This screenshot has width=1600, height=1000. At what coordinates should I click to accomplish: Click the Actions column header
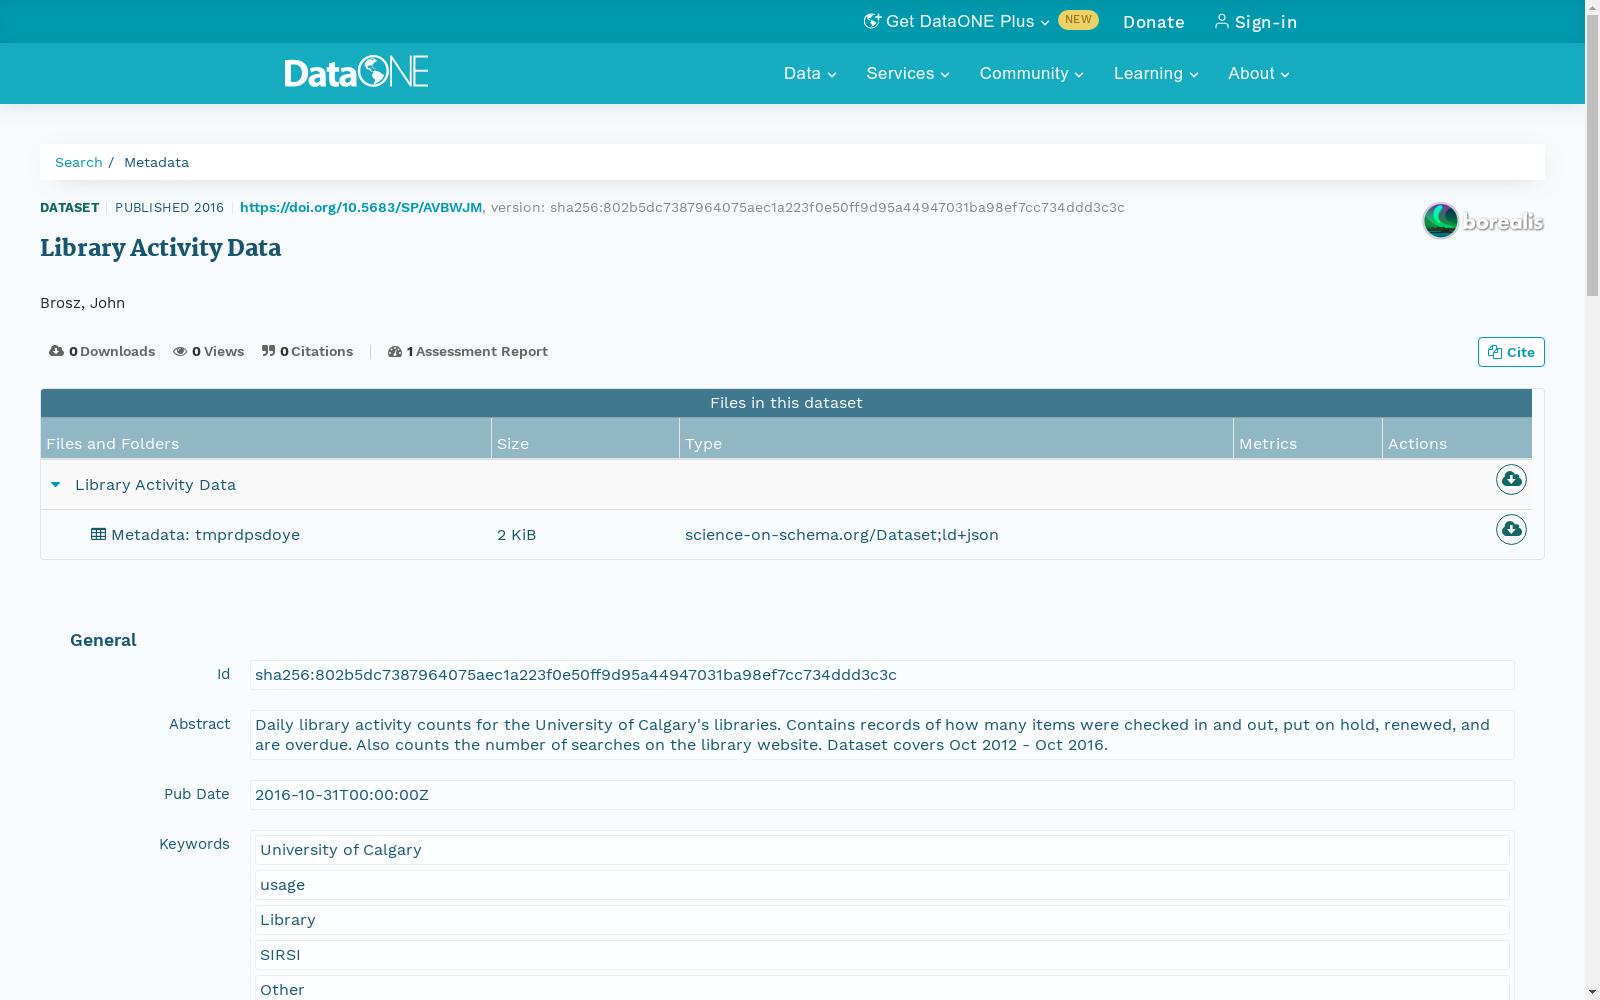[1457, 439]
